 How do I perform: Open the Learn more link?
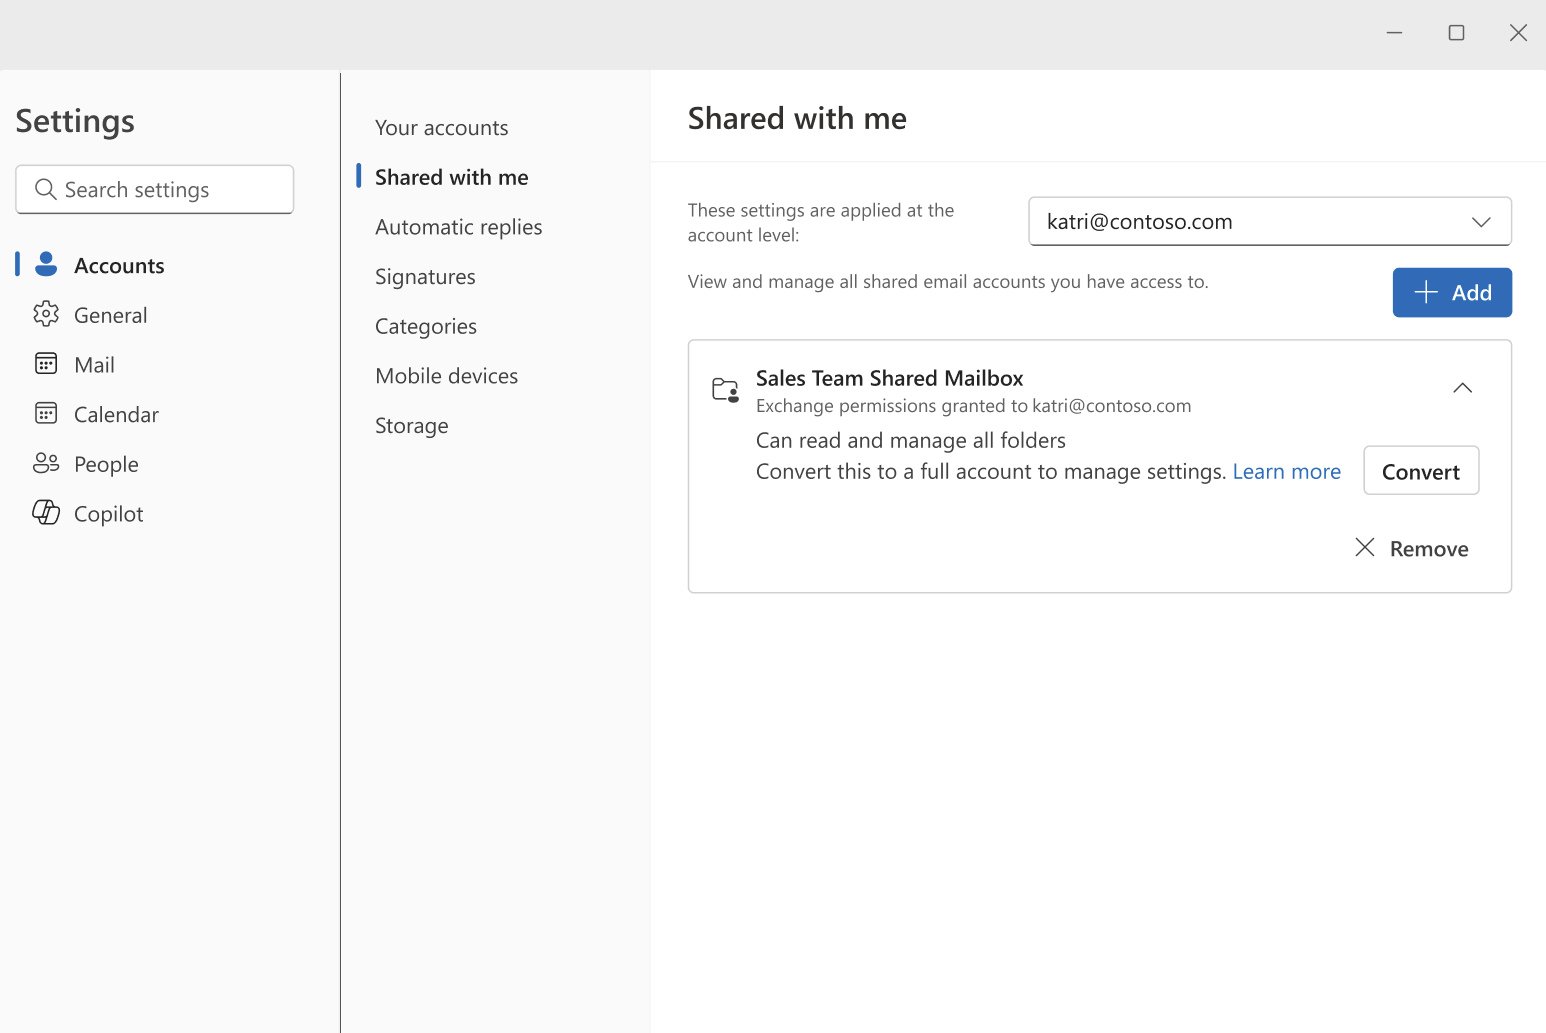tap(1286, 470)
